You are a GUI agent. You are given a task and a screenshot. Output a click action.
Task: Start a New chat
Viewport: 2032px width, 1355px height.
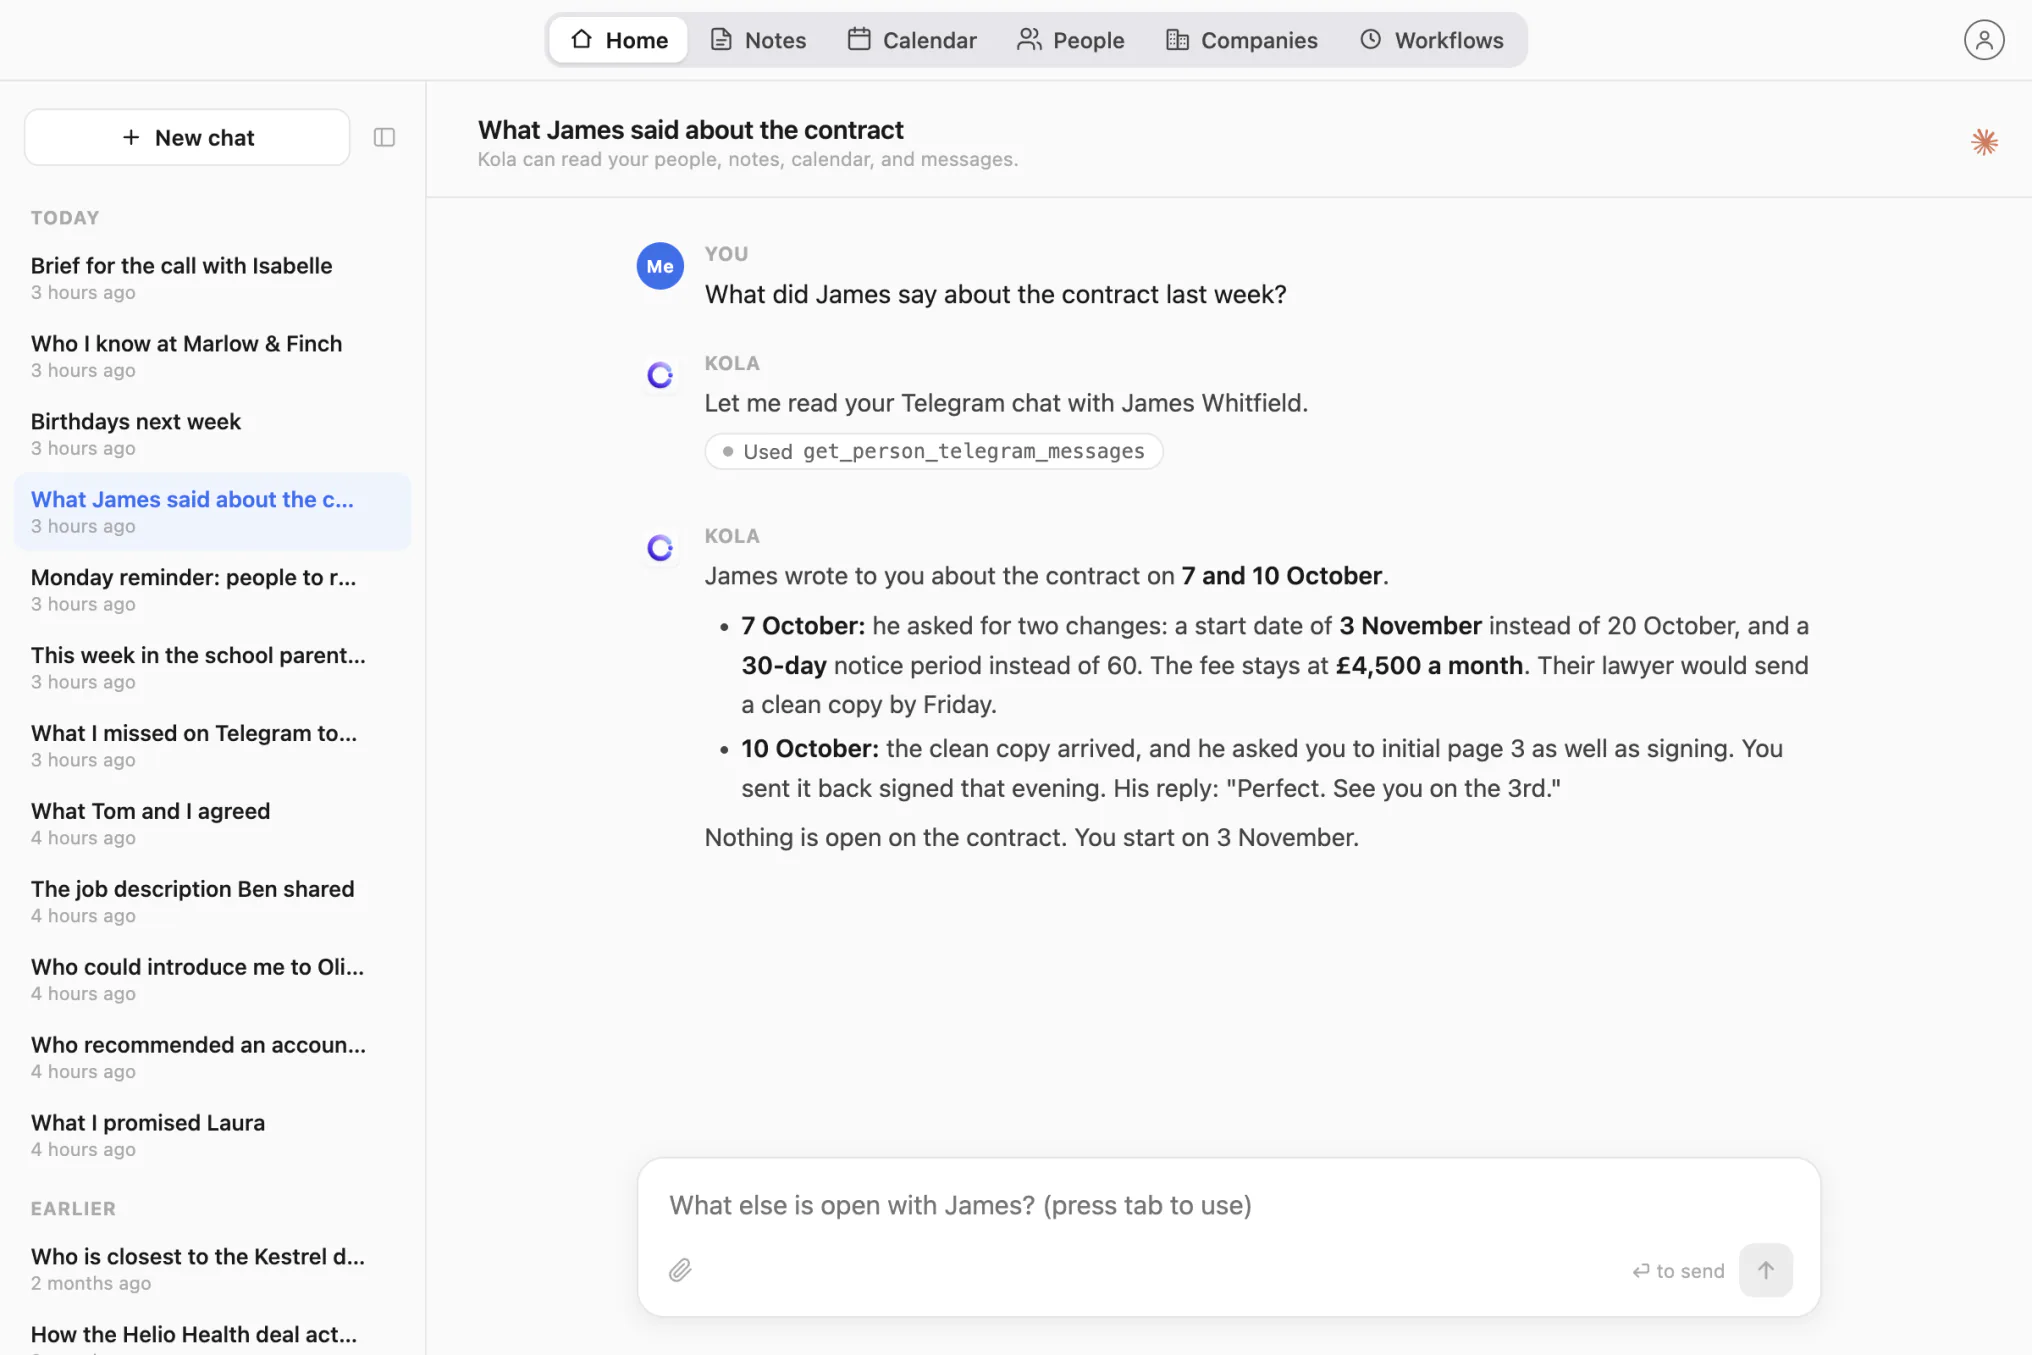pos(187,137)
